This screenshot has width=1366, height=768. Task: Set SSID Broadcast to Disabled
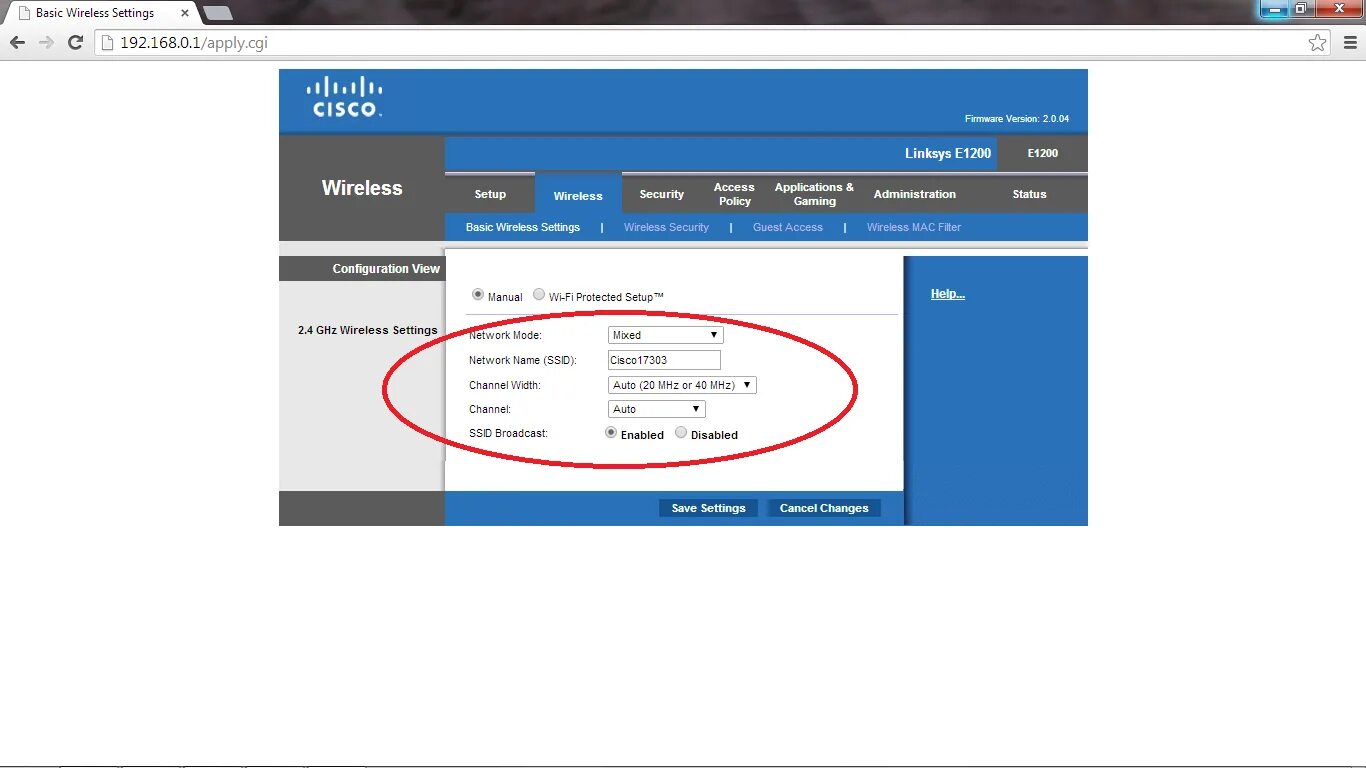681,433
